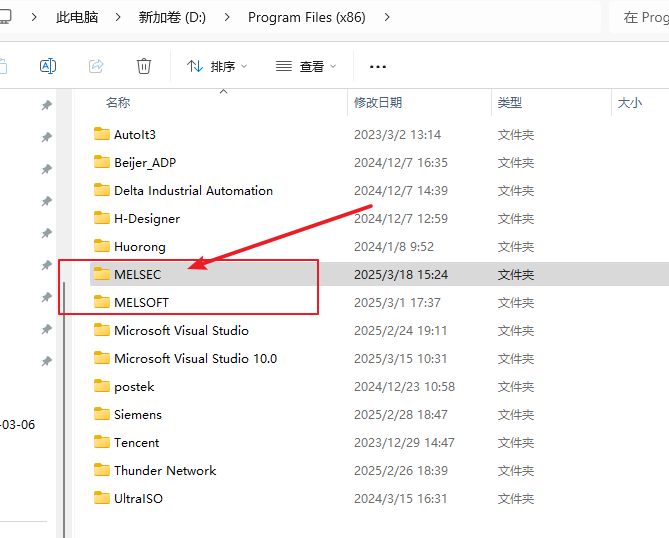Select the Thunder Network folder icon
Screen dimensions: 669x538
coord(102,470)
